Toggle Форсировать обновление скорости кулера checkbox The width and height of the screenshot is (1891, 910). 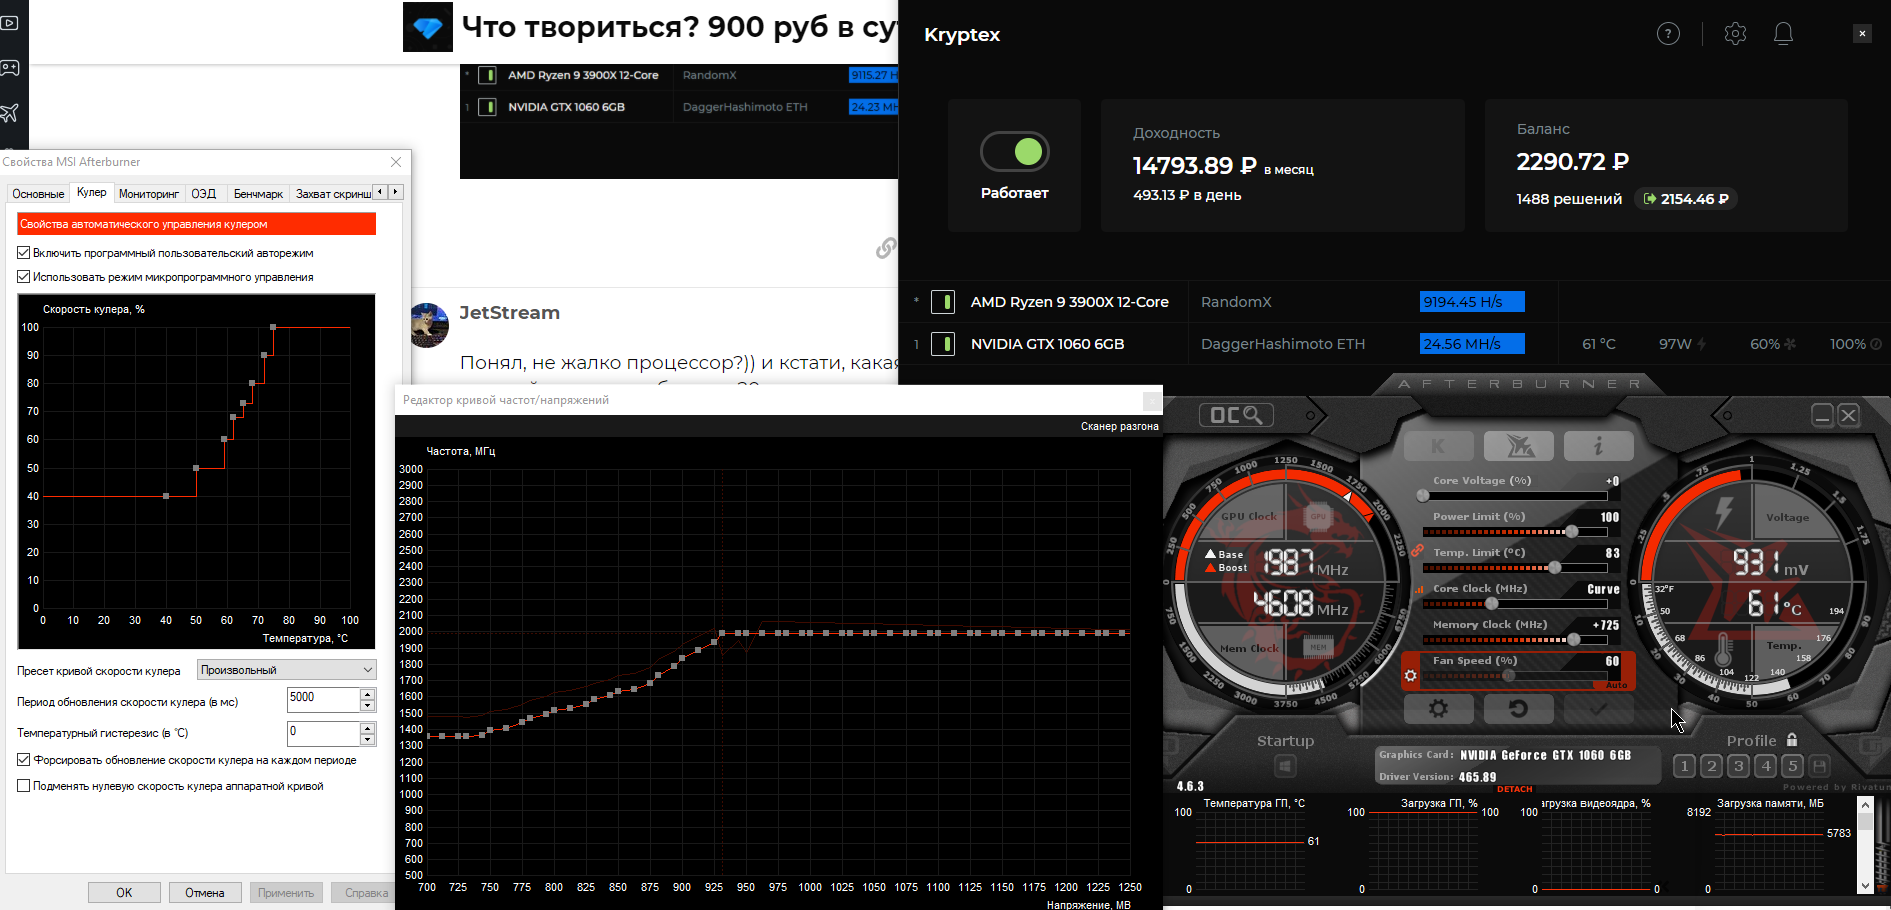[24, 760]
